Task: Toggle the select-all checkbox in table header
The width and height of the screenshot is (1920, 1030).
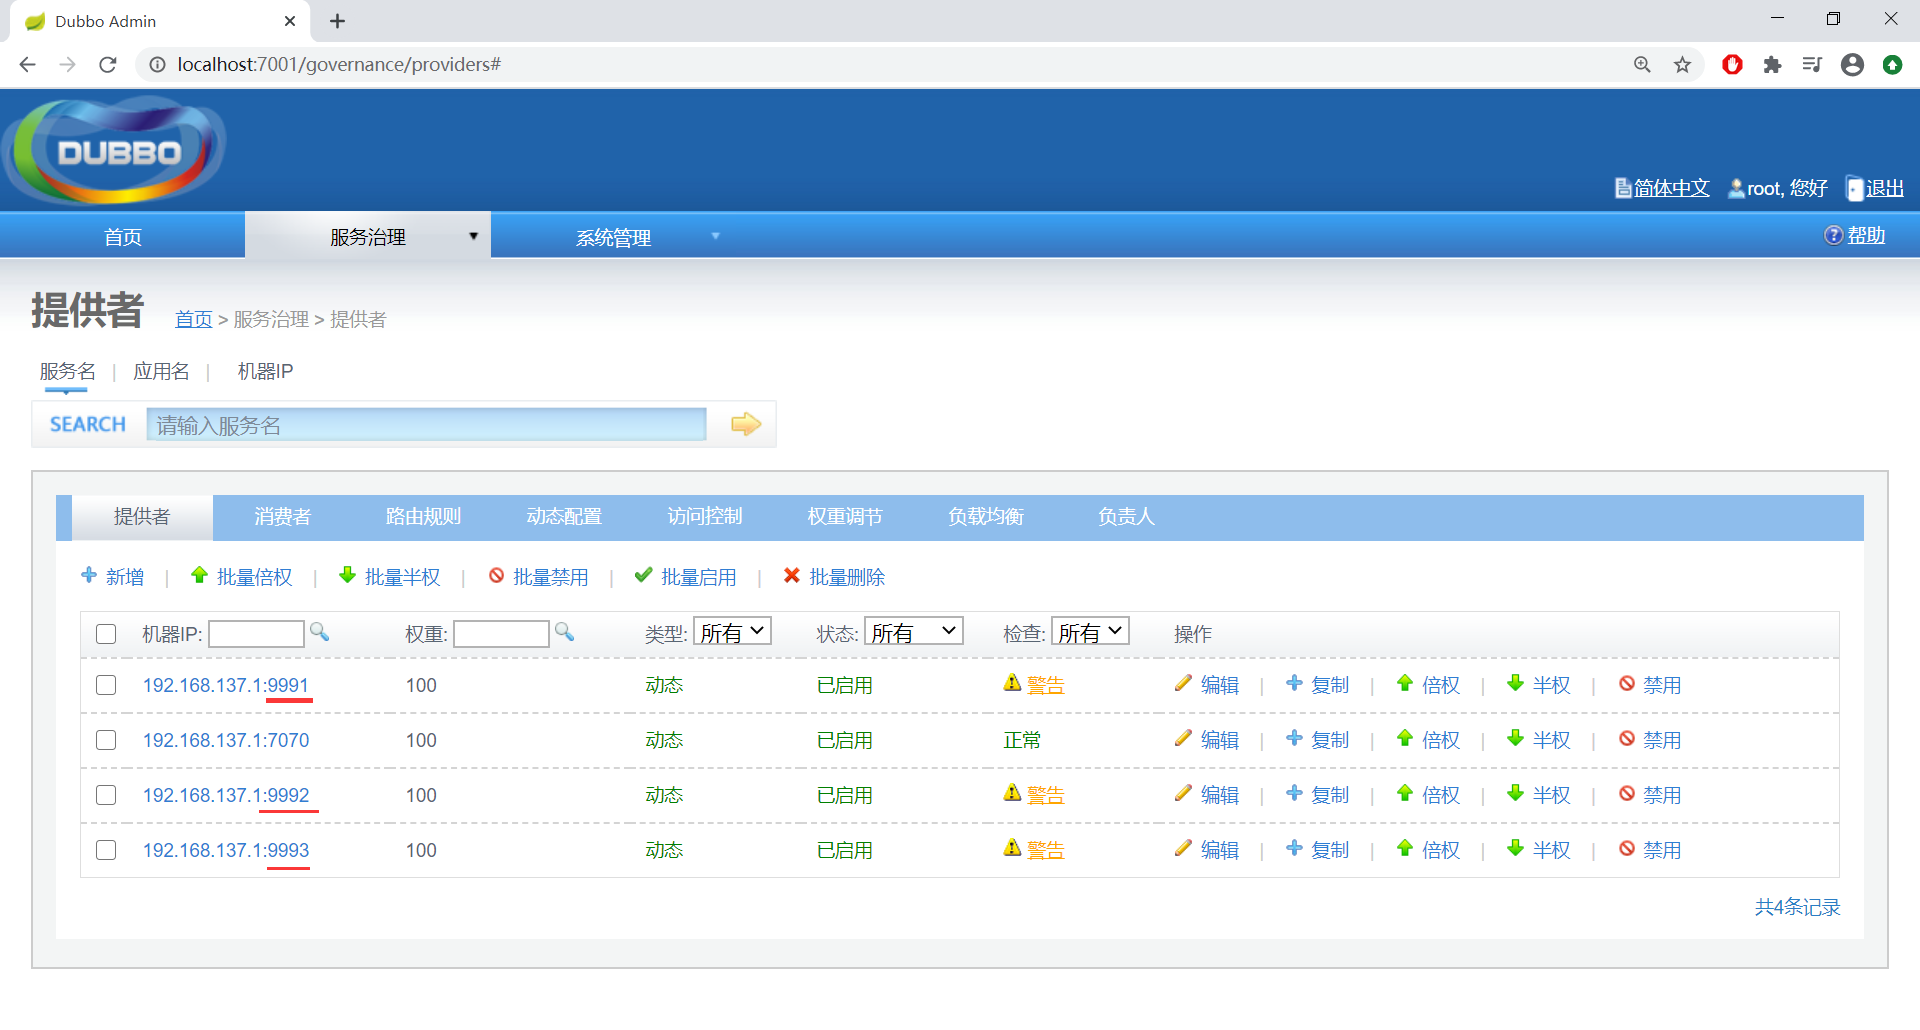Action: coord(106,634)
